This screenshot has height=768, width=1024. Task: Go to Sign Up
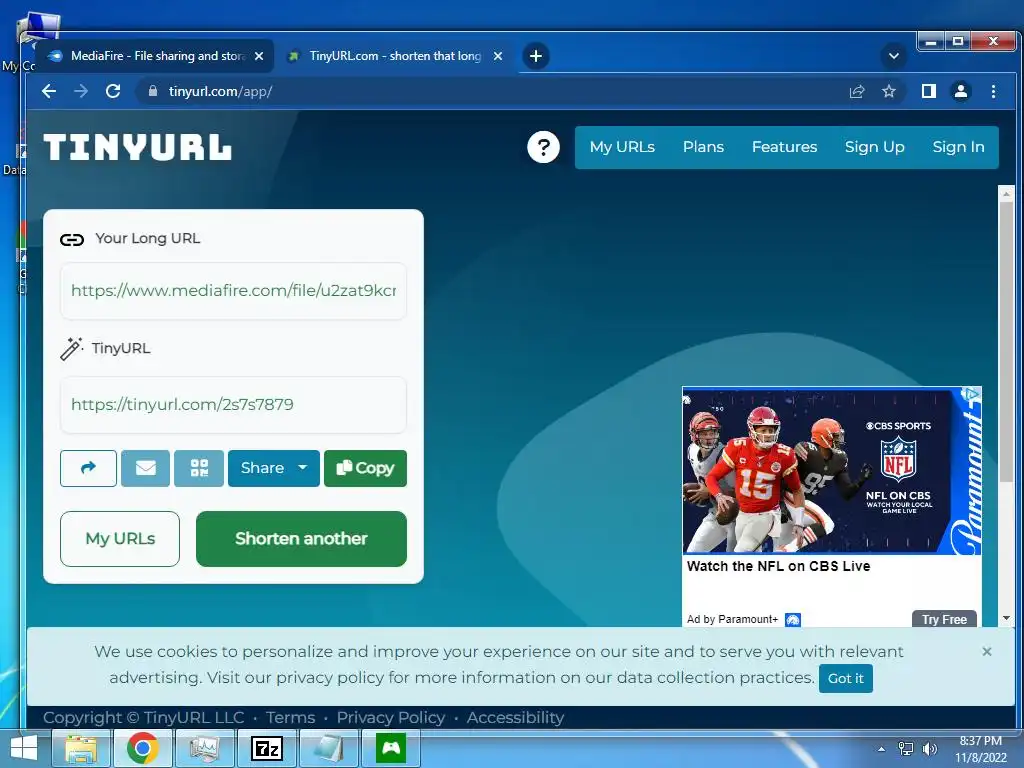coord(874,147)
